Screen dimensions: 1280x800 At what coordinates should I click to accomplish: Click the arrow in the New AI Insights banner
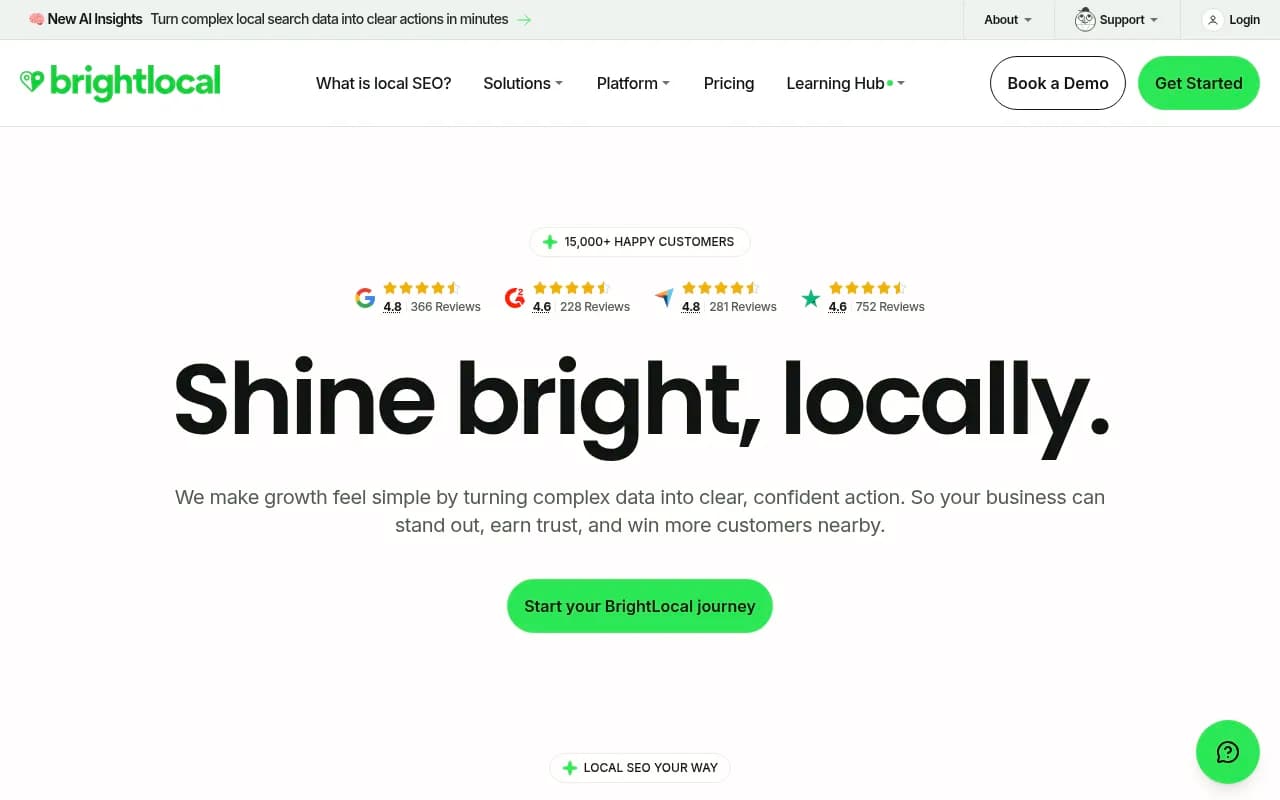(523, 19)
